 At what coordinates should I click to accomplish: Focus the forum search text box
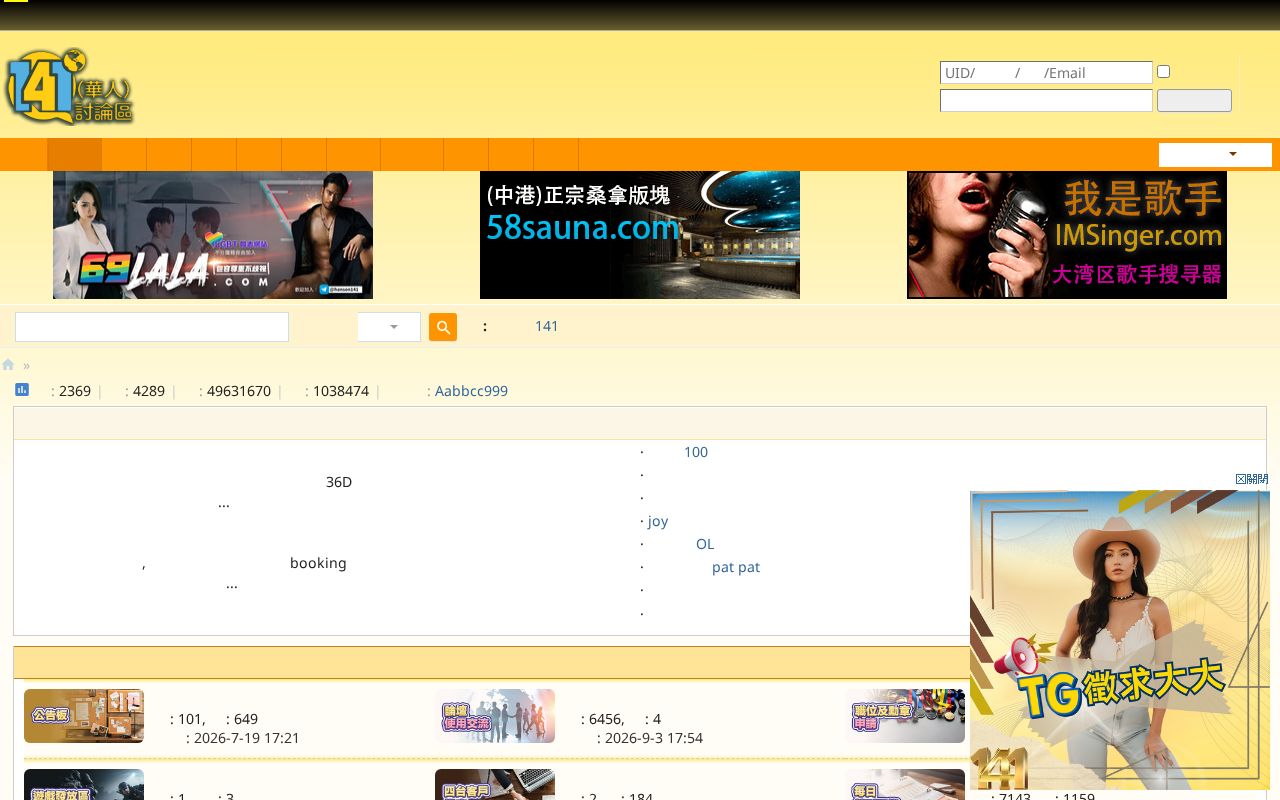pos(152,327)
